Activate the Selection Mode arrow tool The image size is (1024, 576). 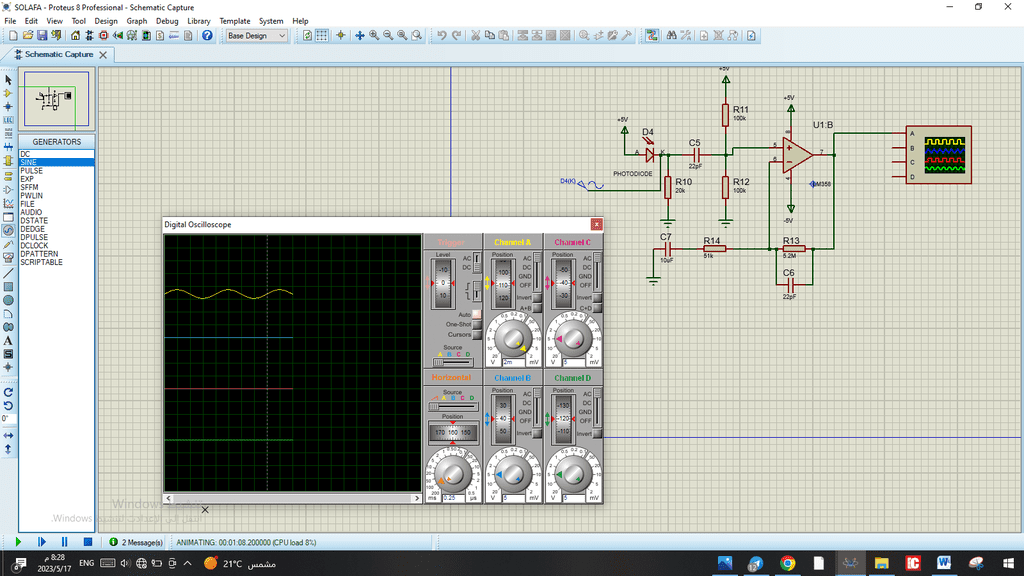tap(8, 80)
